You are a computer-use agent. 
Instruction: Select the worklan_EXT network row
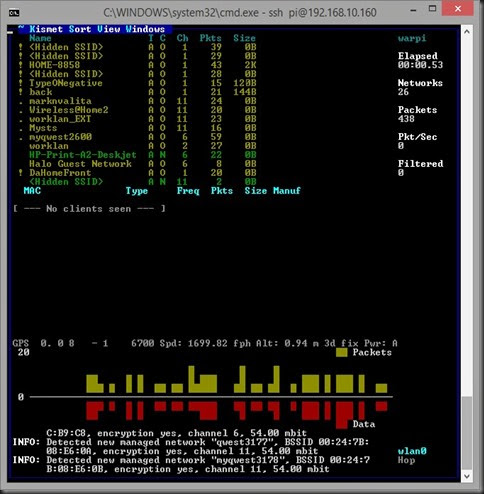pyautogui.click(x=138, y=119)
